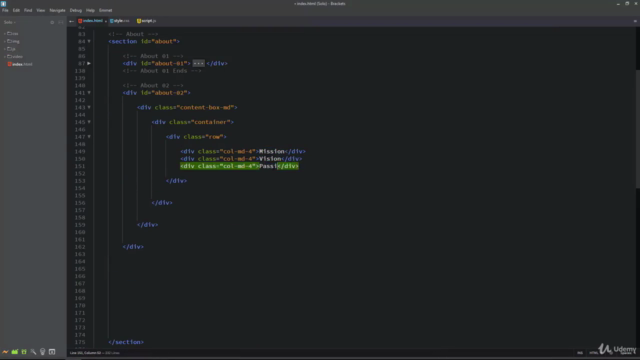This screenshot has height=360, width=640.
Task: Click the section id about tag on line 84
Action: (144, 41)
